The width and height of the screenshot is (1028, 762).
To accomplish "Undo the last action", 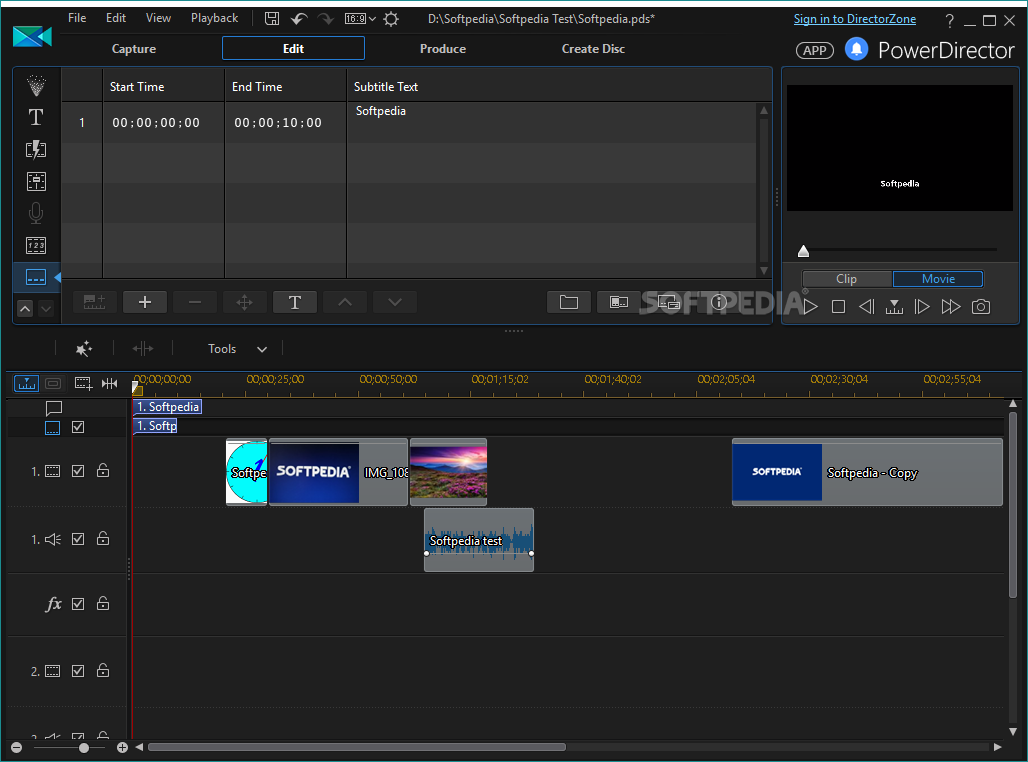I will pyautogui.click(x=299, y=18).
